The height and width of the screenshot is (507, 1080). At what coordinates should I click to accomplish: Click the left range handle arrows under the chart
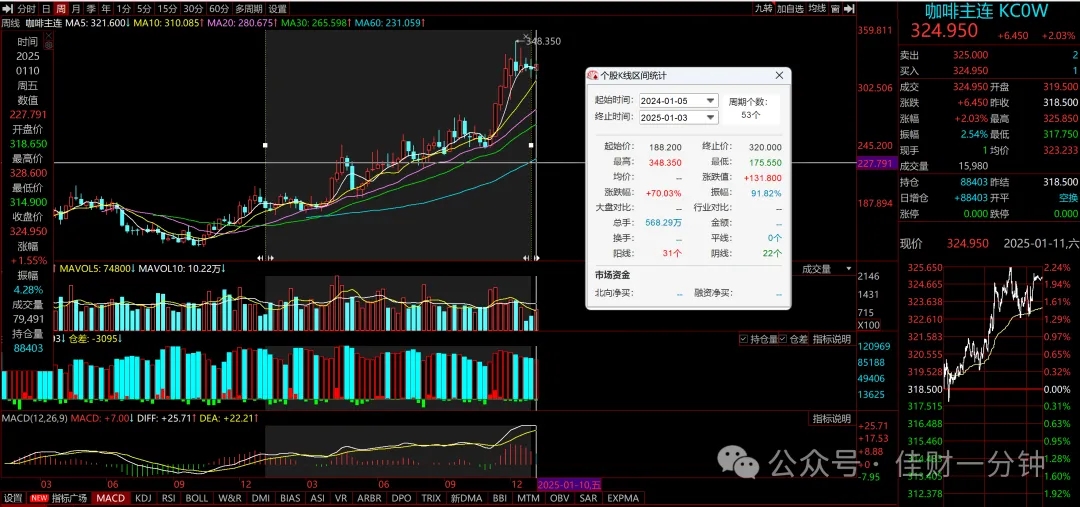(x=265, y=258)
